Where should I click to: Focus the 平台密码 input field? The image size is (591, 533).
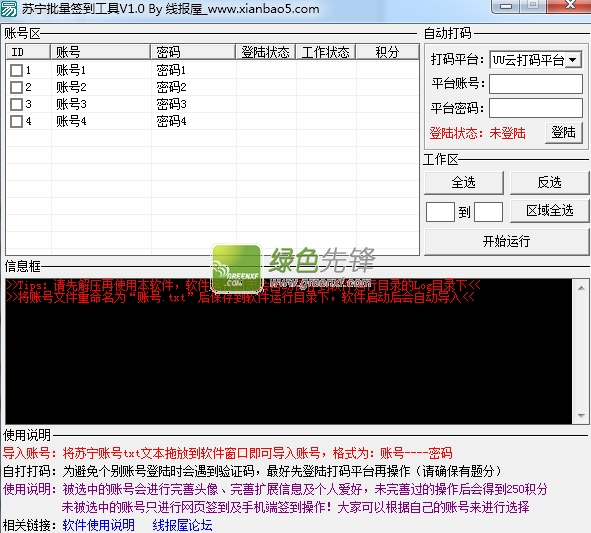[536, 108]
